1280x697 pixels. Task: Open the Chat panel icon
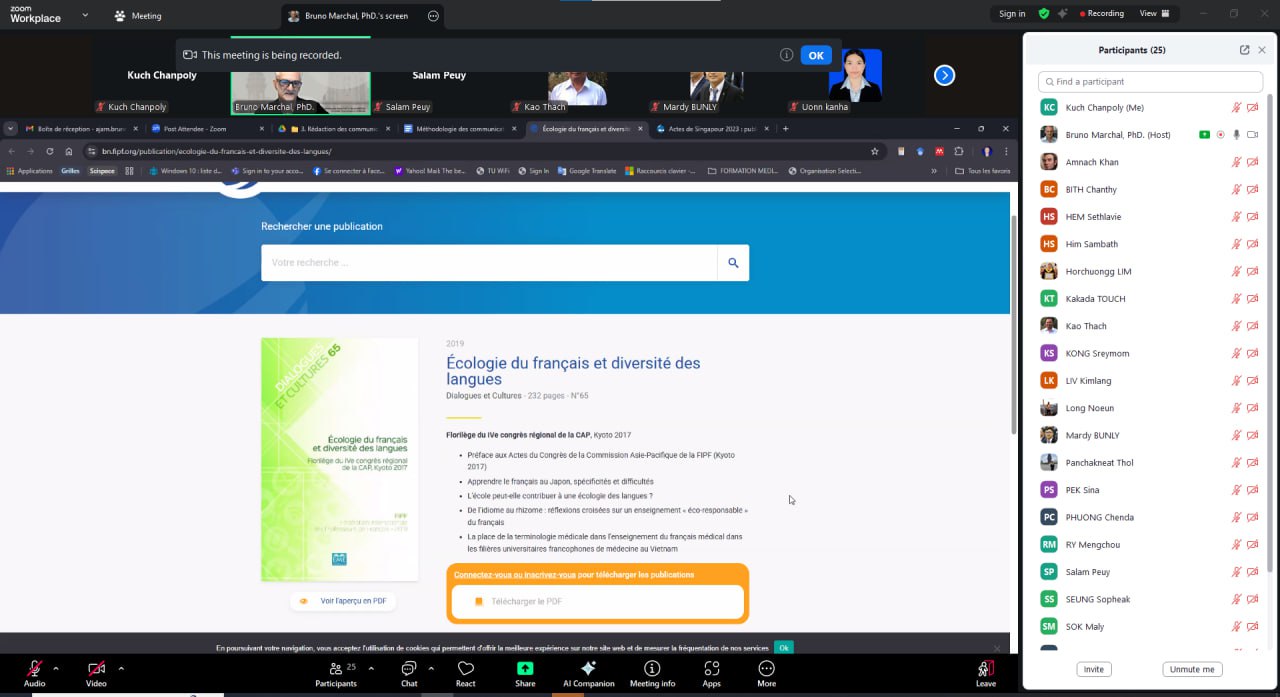point(408,669)
